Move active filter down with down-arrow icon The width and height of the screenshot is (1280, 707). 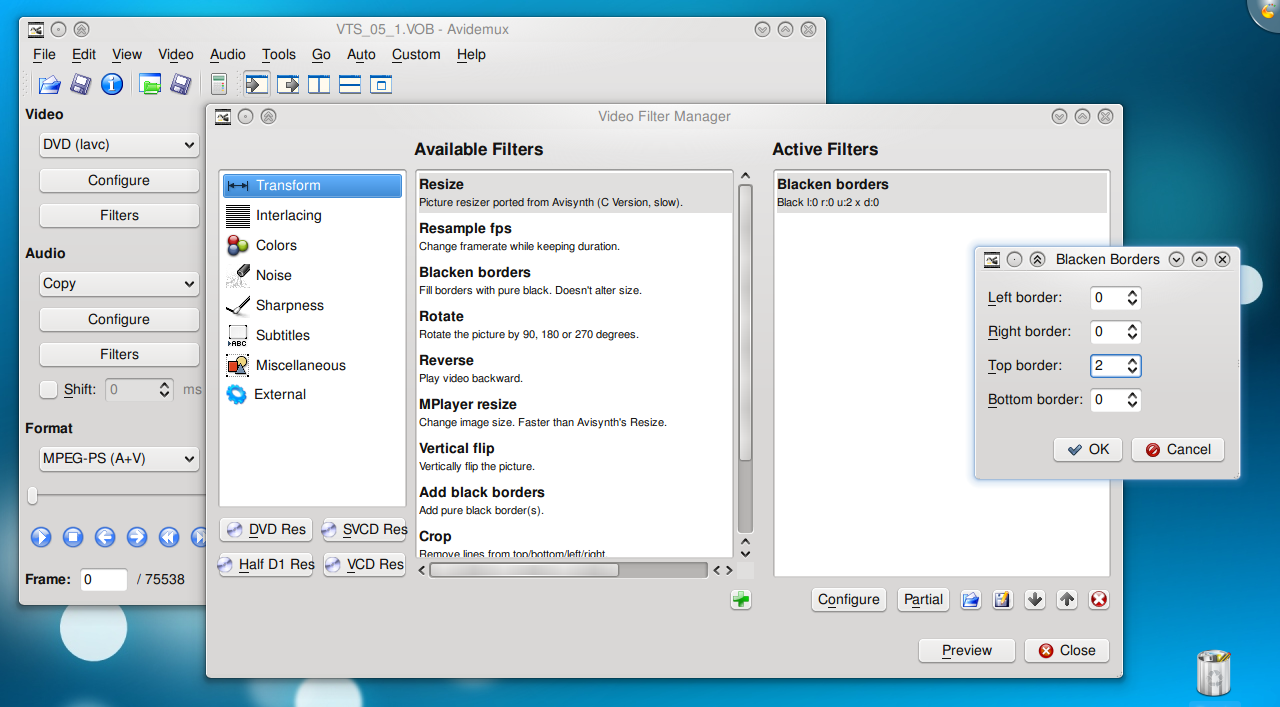click(x=1035, y=599)
